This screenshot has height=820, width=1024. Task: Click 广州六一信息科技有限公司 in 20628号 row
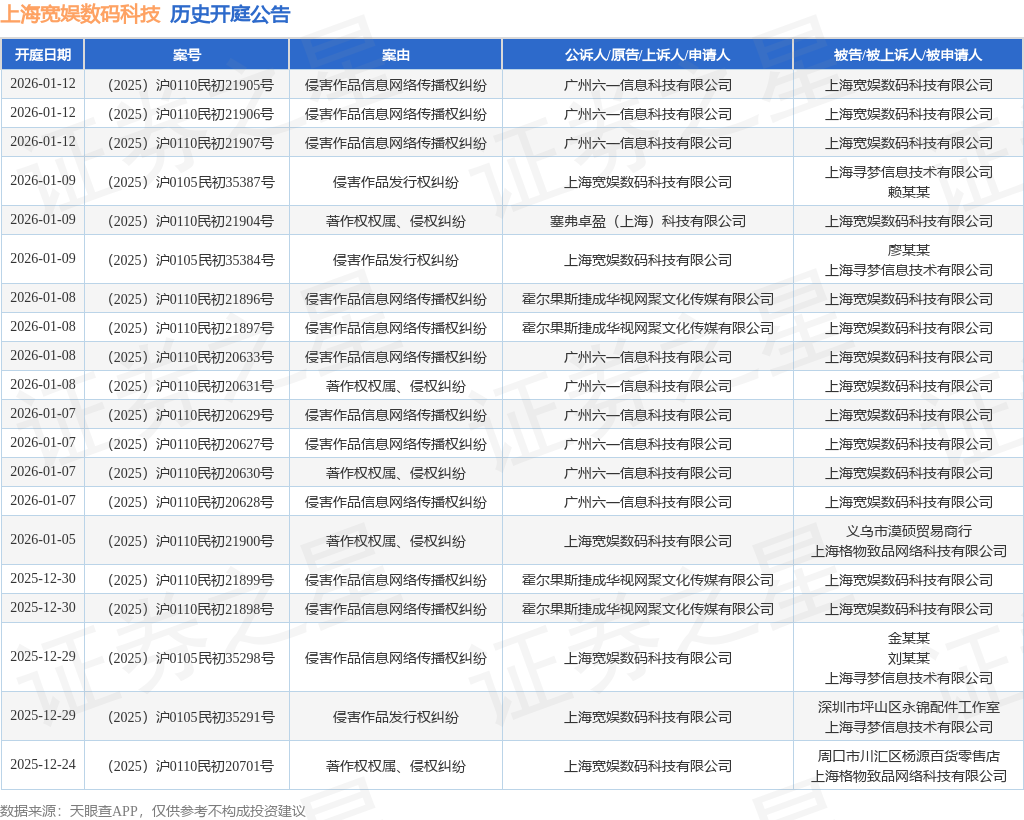(648, 502)
